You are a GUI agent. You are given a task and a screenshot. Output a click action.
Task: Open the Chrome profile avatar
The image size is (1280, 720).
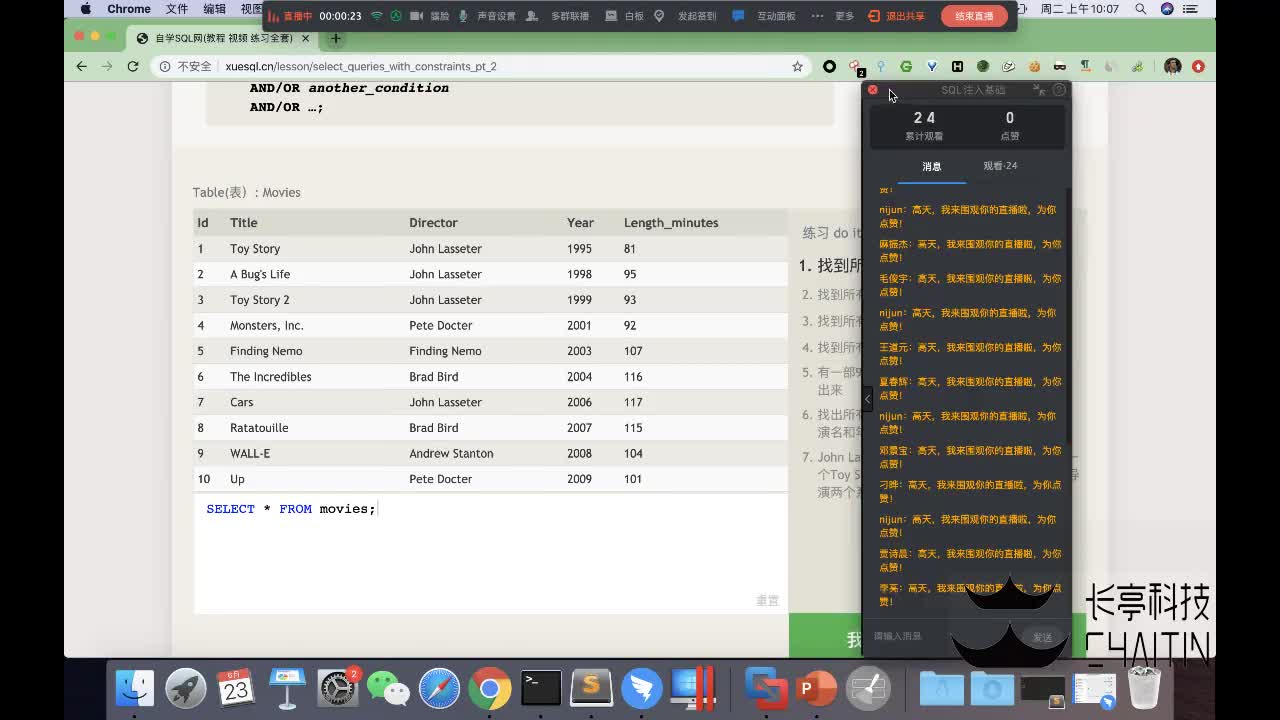coord(1173,66)
